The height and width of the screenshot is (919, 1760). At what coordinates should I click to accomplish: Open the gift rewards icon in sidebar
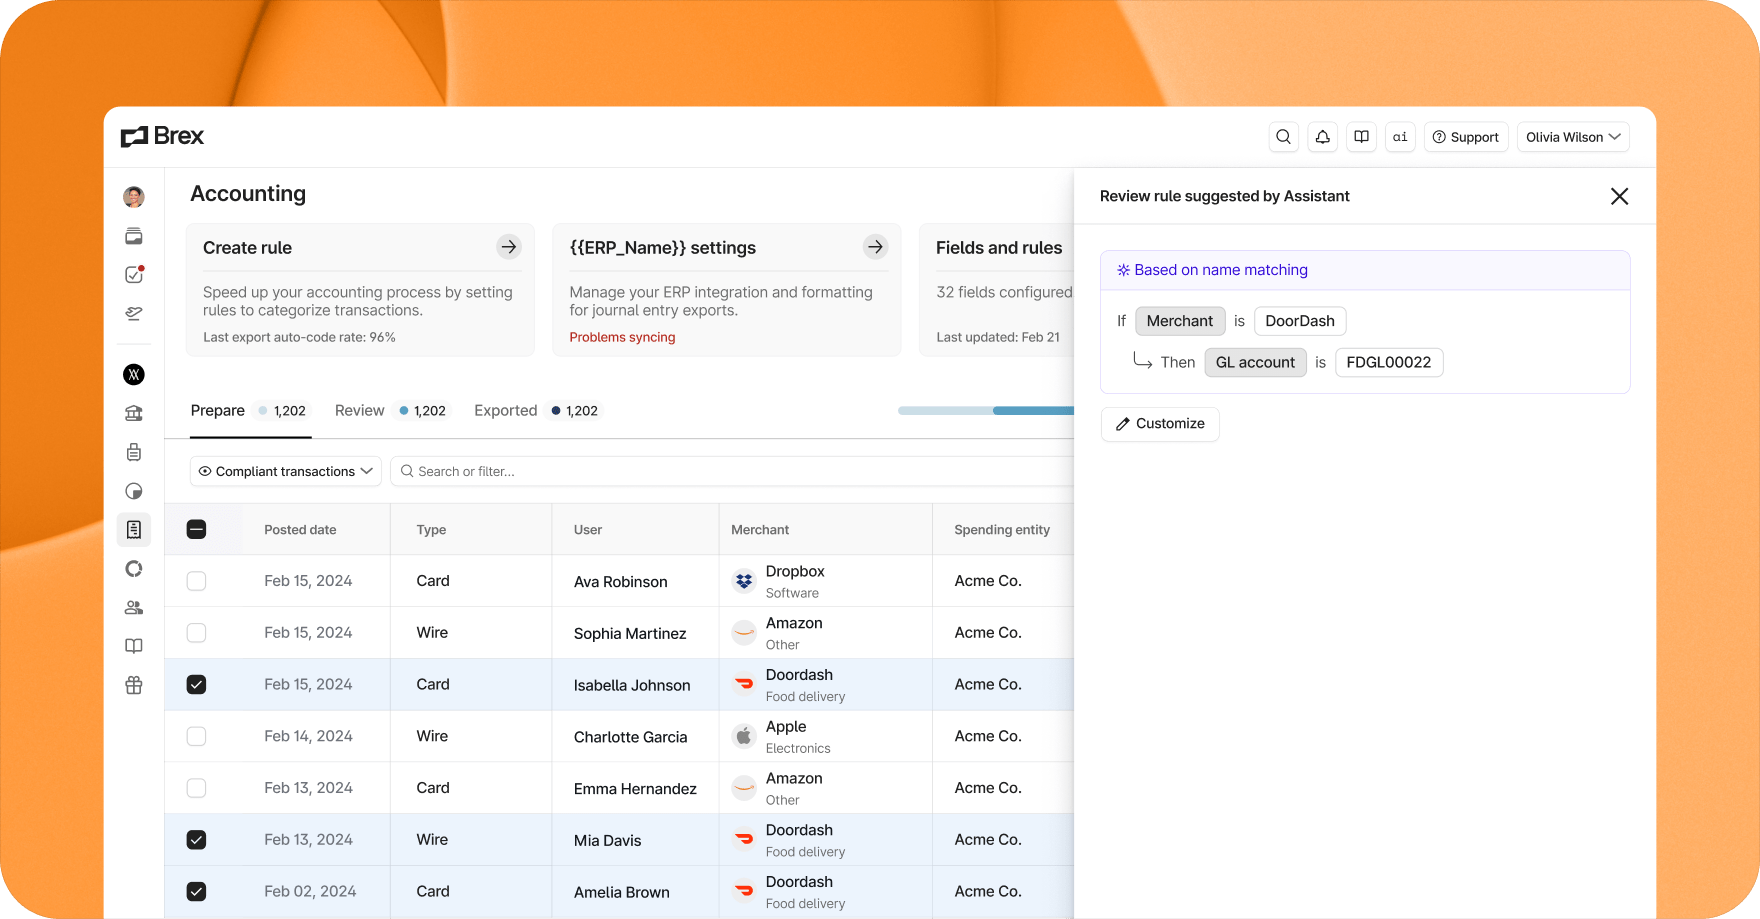tap(134, 685)
